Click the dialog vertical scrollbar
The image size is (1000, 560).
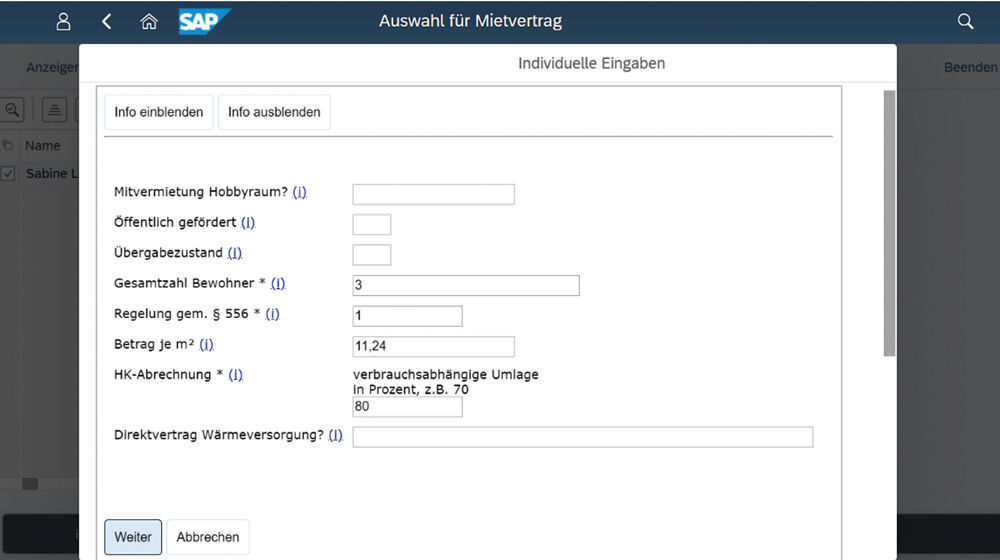[889, 222]
